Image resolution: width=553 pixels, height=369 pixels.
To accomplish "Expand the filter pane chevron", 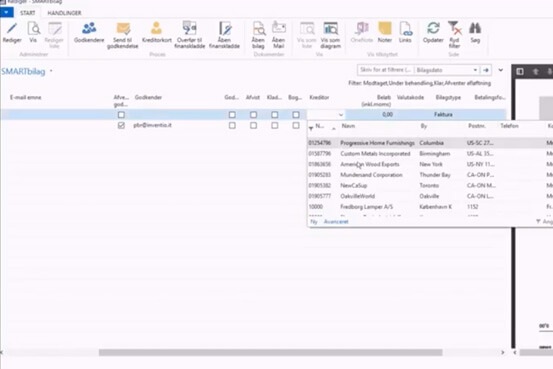I will pyautogui.click(x=500, y=70).
